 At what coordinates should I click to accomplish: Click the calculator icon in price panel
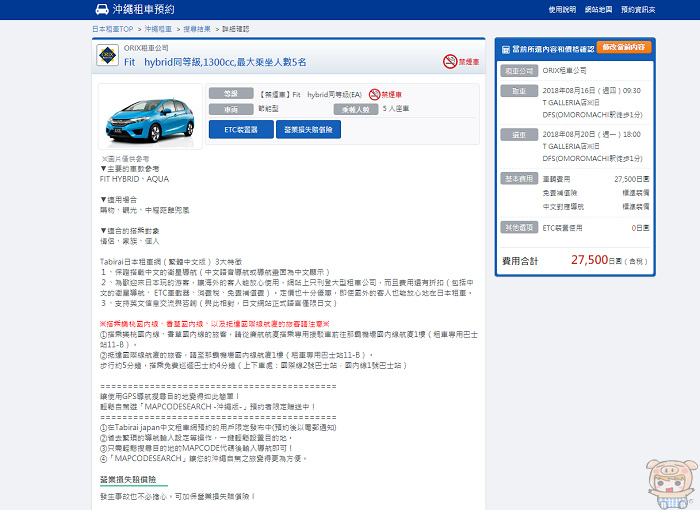[505, 50]
